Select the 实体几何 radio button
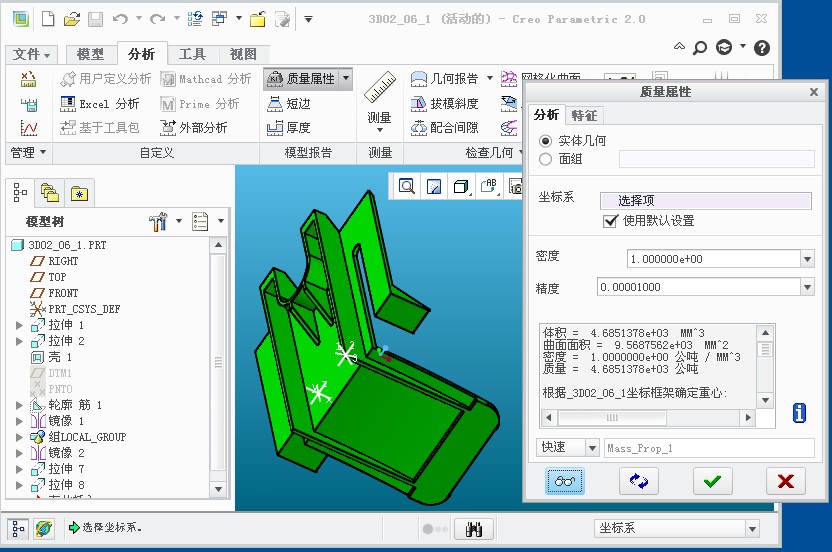Screen dimensions: 832x552 point(546,141)
